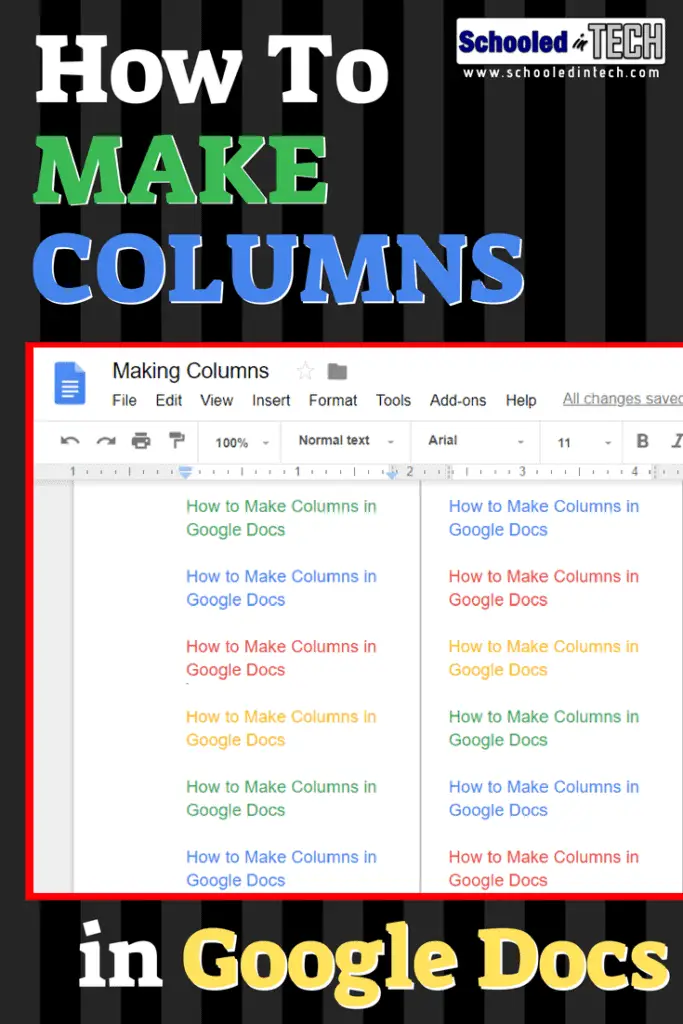Viewport: 683px width, 1024px height.
Task: Click the yellow heading in right column
Action: [x=544, y=658]
